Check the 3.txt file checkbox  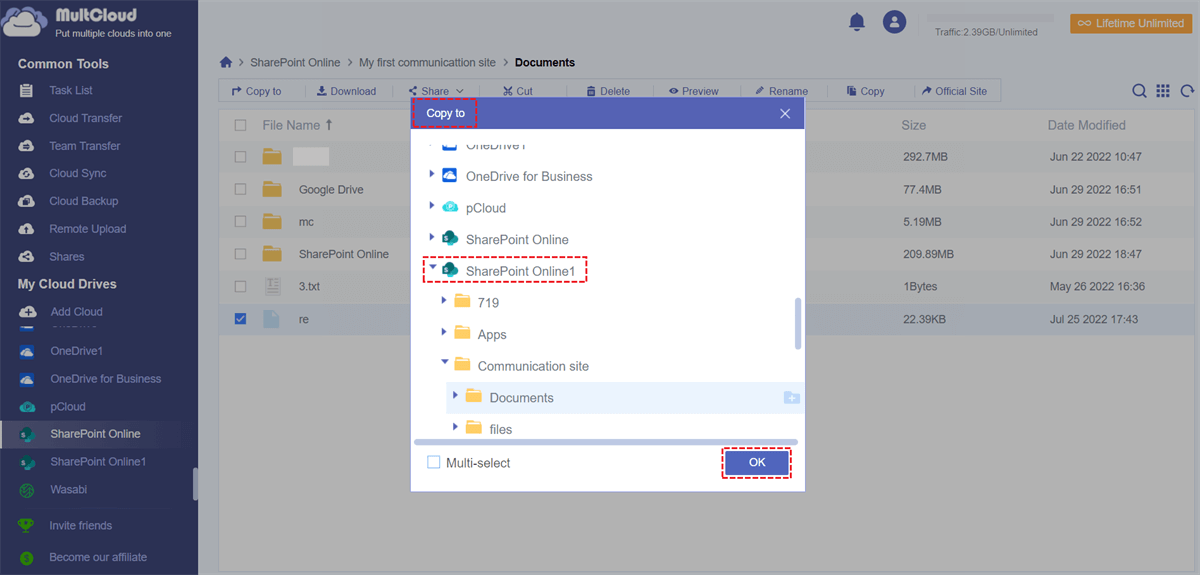click(240, 286)
